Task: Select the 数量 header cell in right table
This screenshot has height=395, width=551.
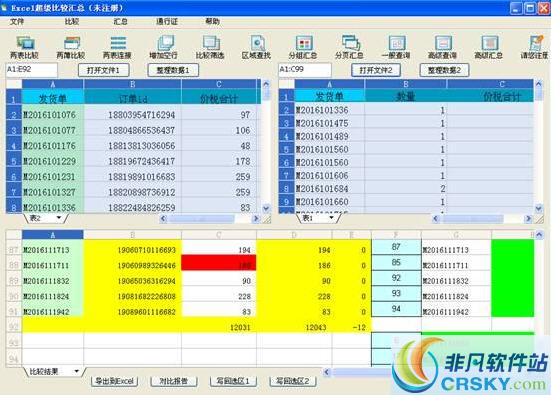Action: (406, 96)
